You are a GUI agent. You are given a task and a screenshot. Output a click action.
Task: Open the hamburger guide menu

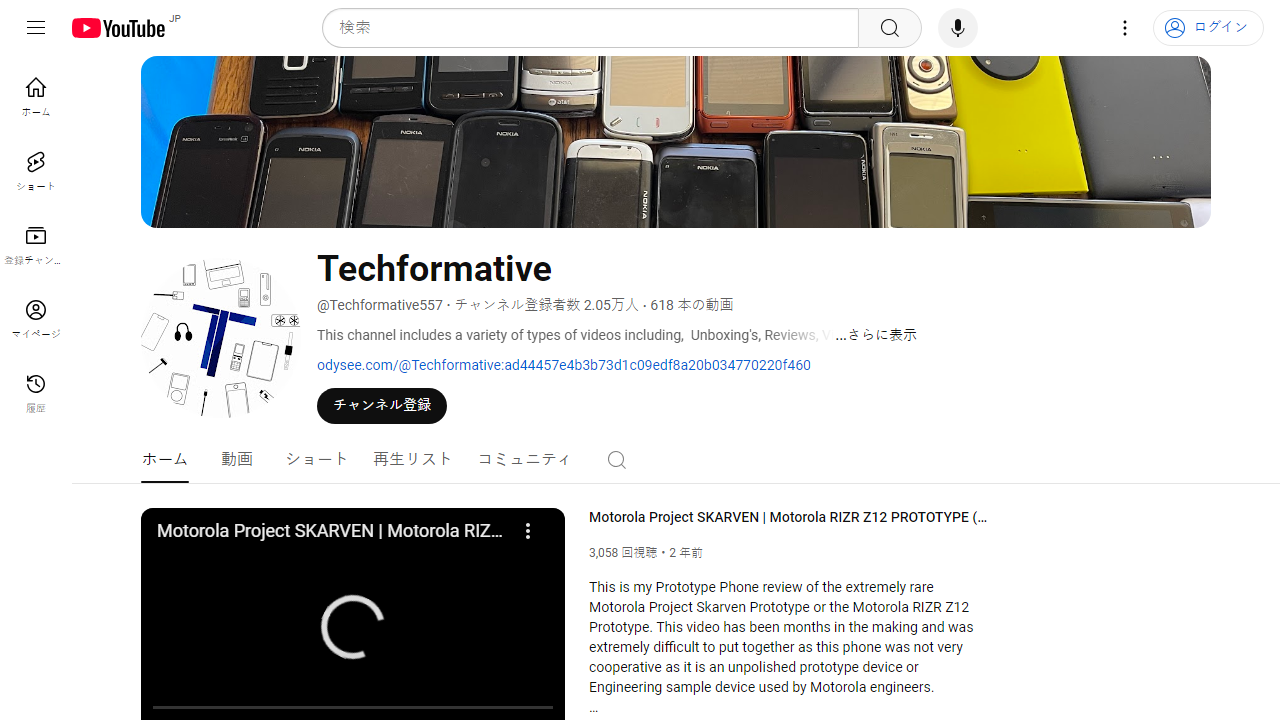tap(36, 28)
